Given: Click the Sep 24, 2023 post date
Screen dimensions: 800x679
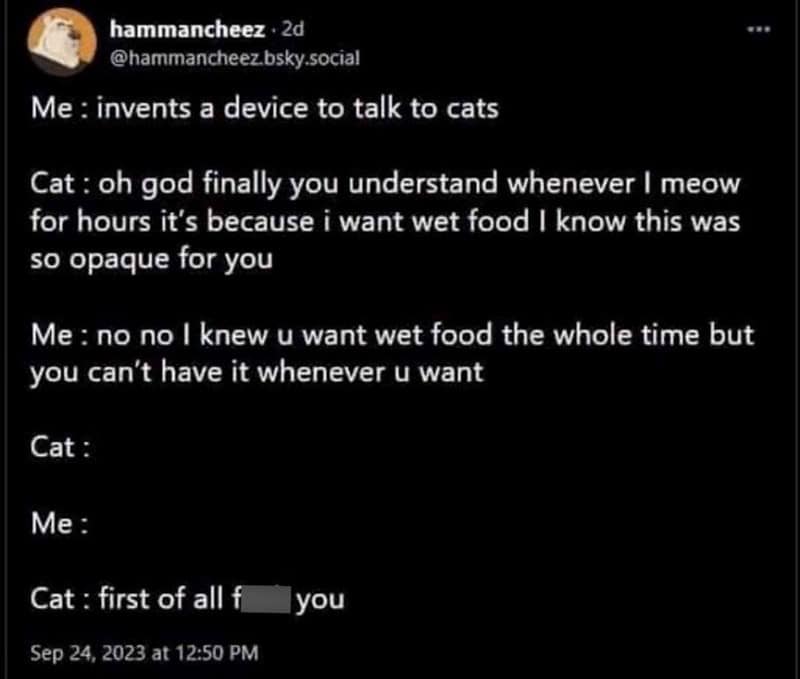Looking at the screenshot, I should pyautogui.click(x=89, y=653).
